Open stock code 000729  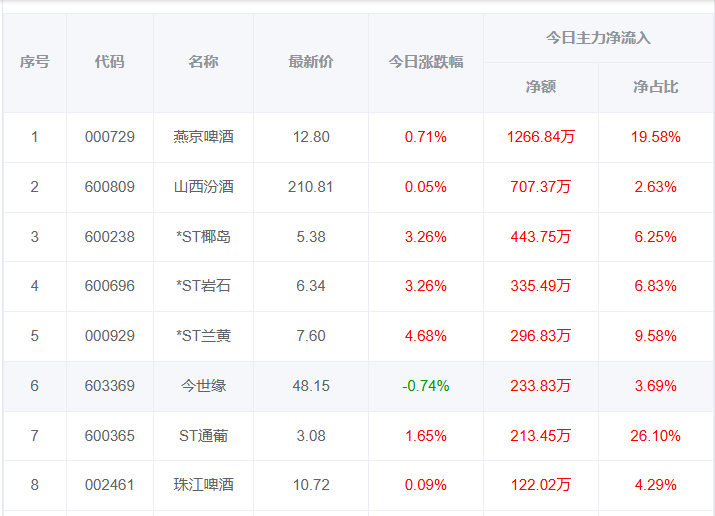(x=110, y=137)
